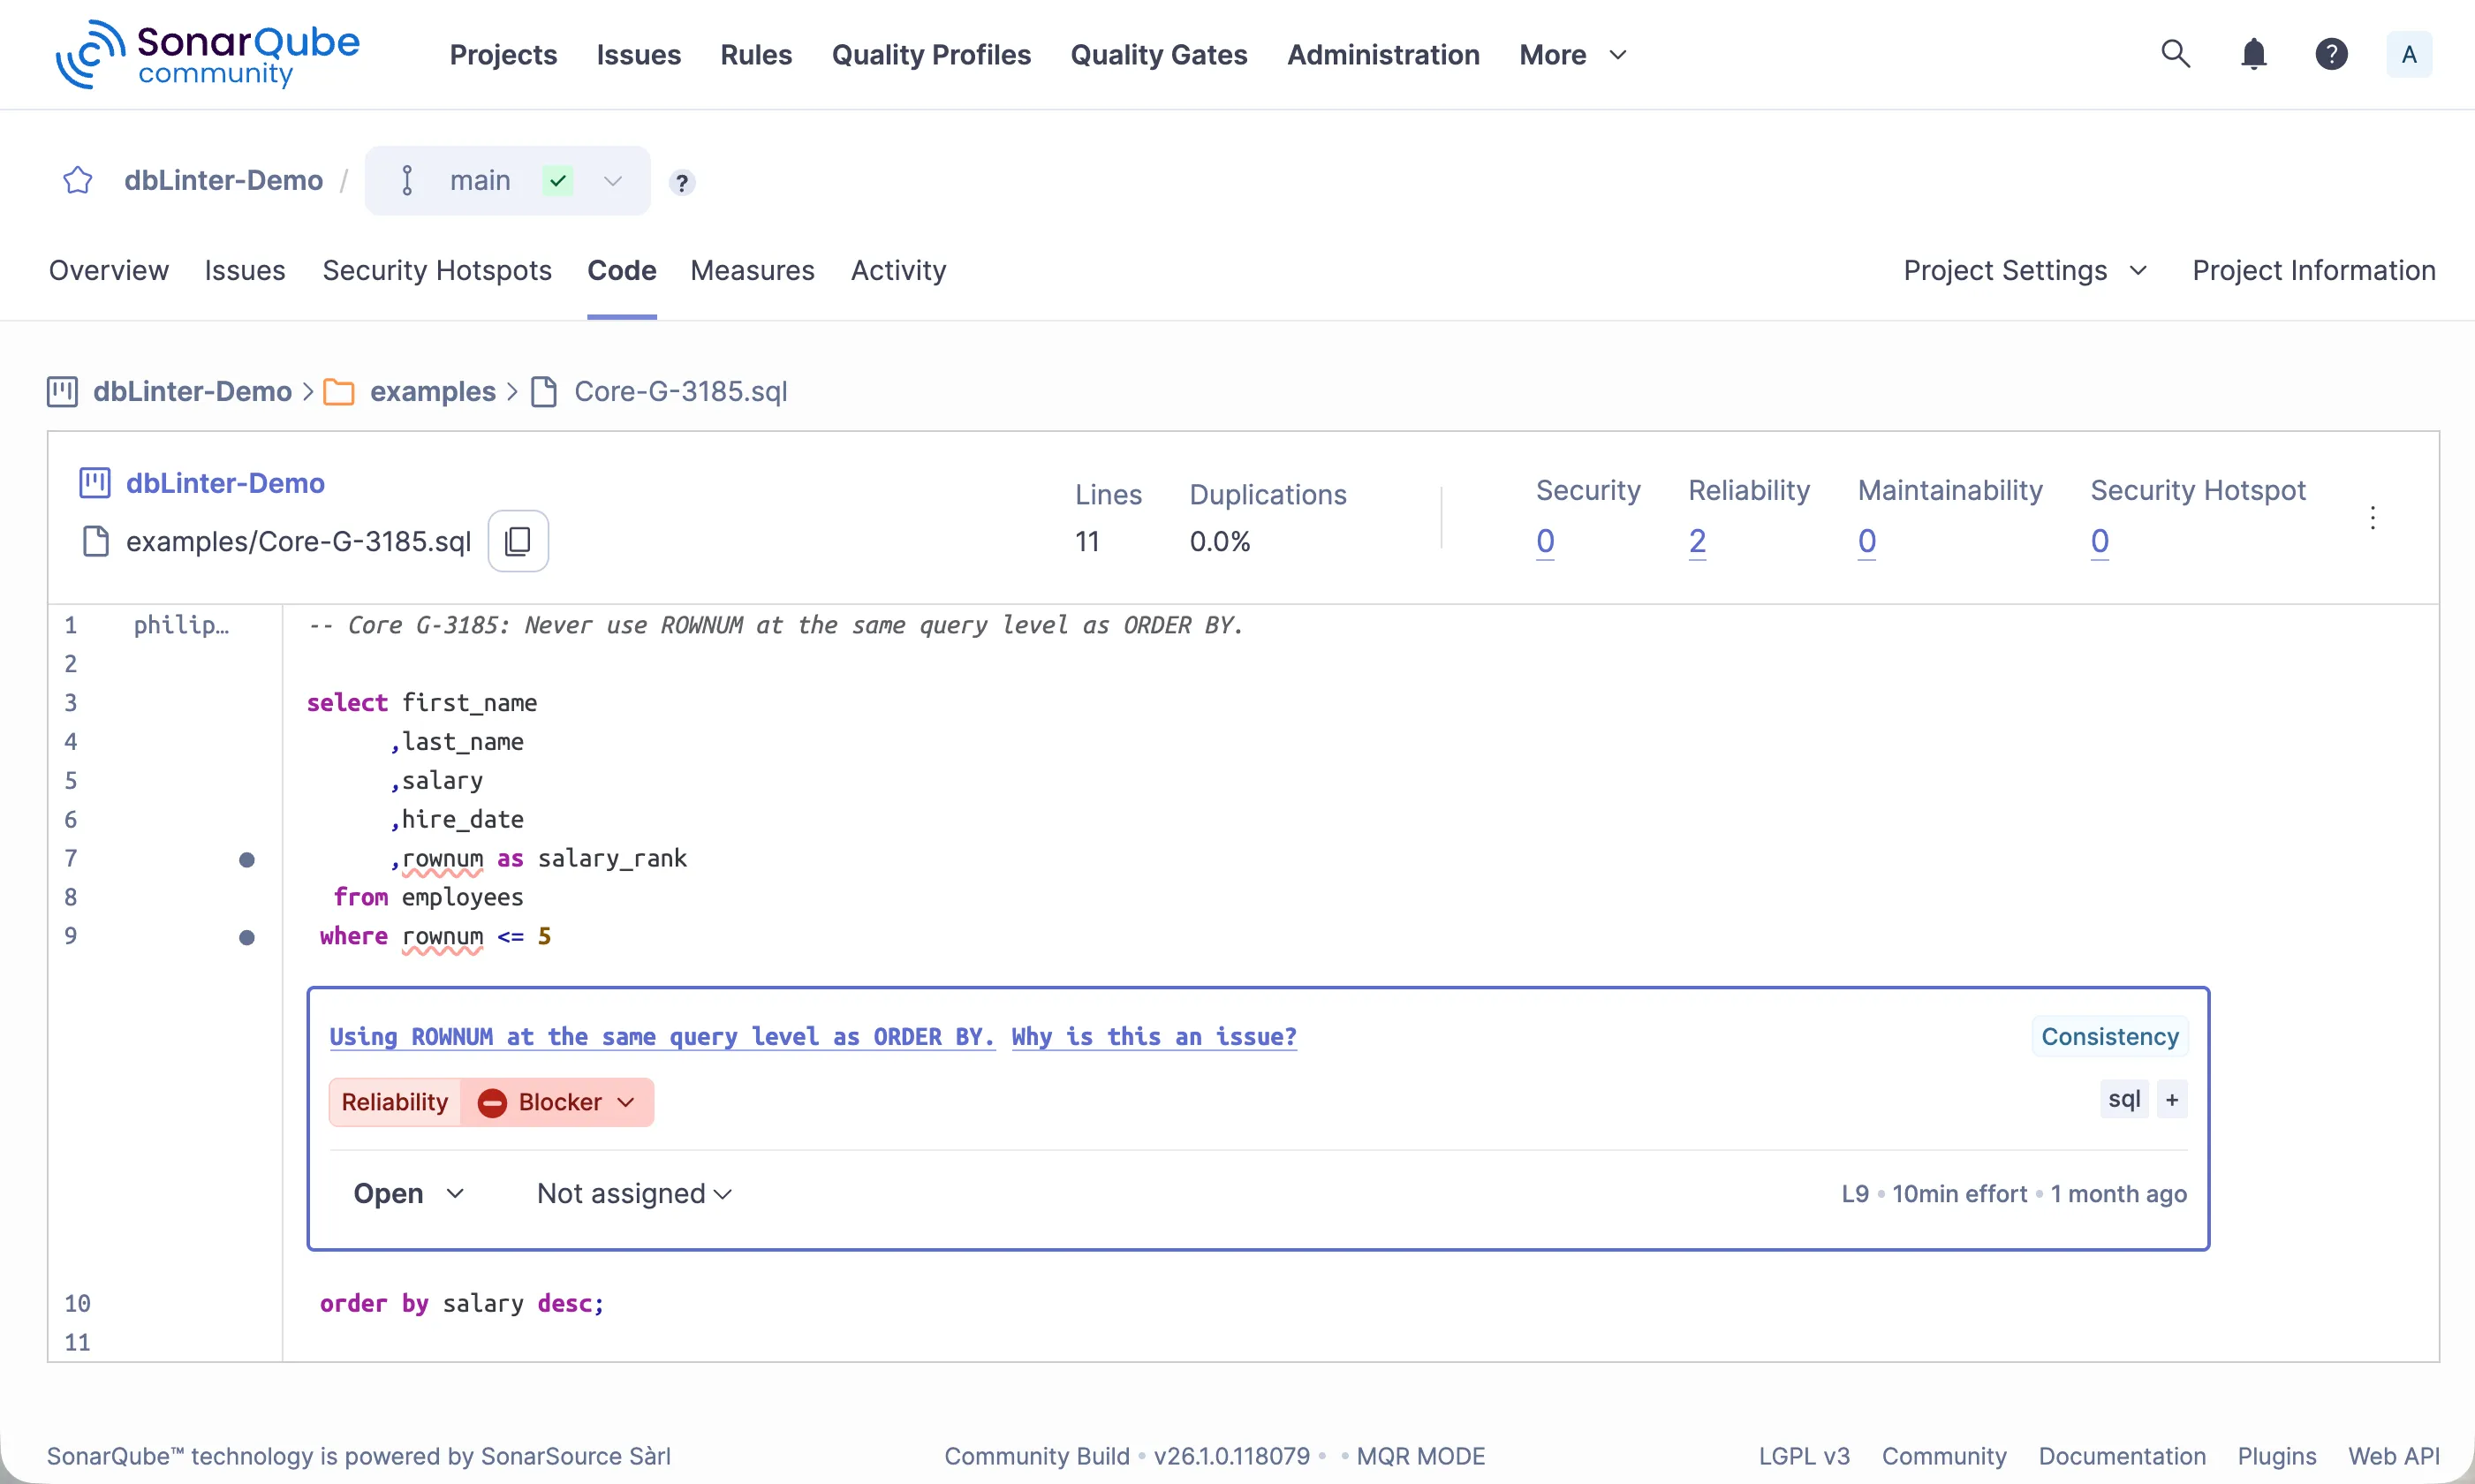This screenshot has width=2475, height=1484.
Task: Click the SonarQube community logo
Action: (207, 54)
